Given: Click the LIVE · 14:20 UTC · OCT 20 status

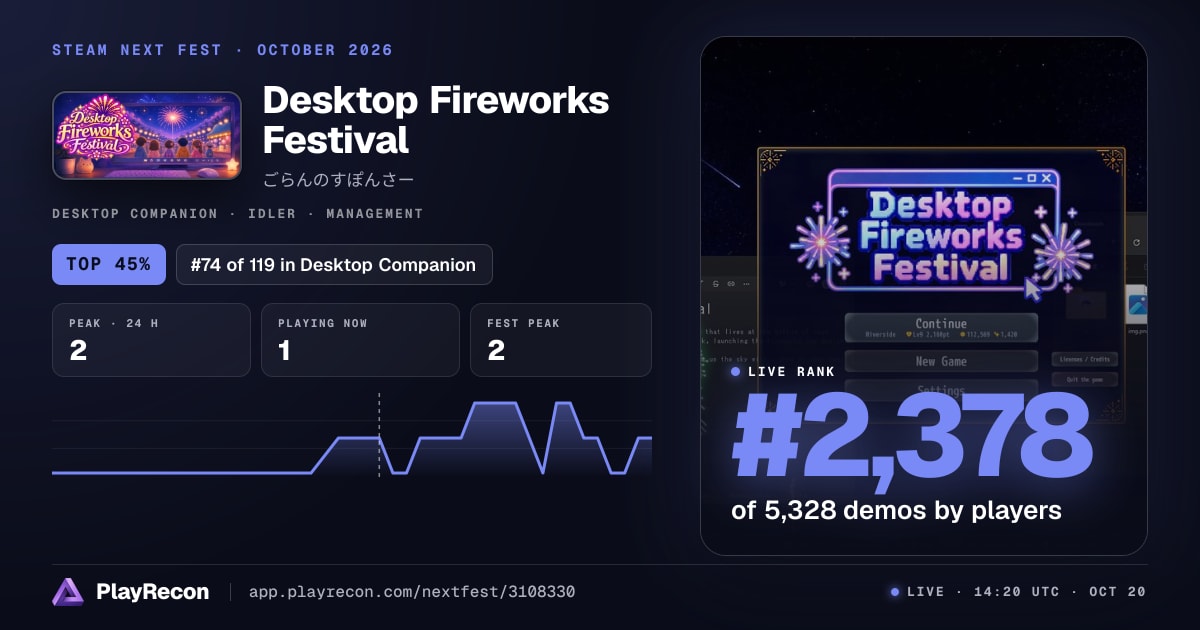Looking at the screenshot, I should point(1018,592).
